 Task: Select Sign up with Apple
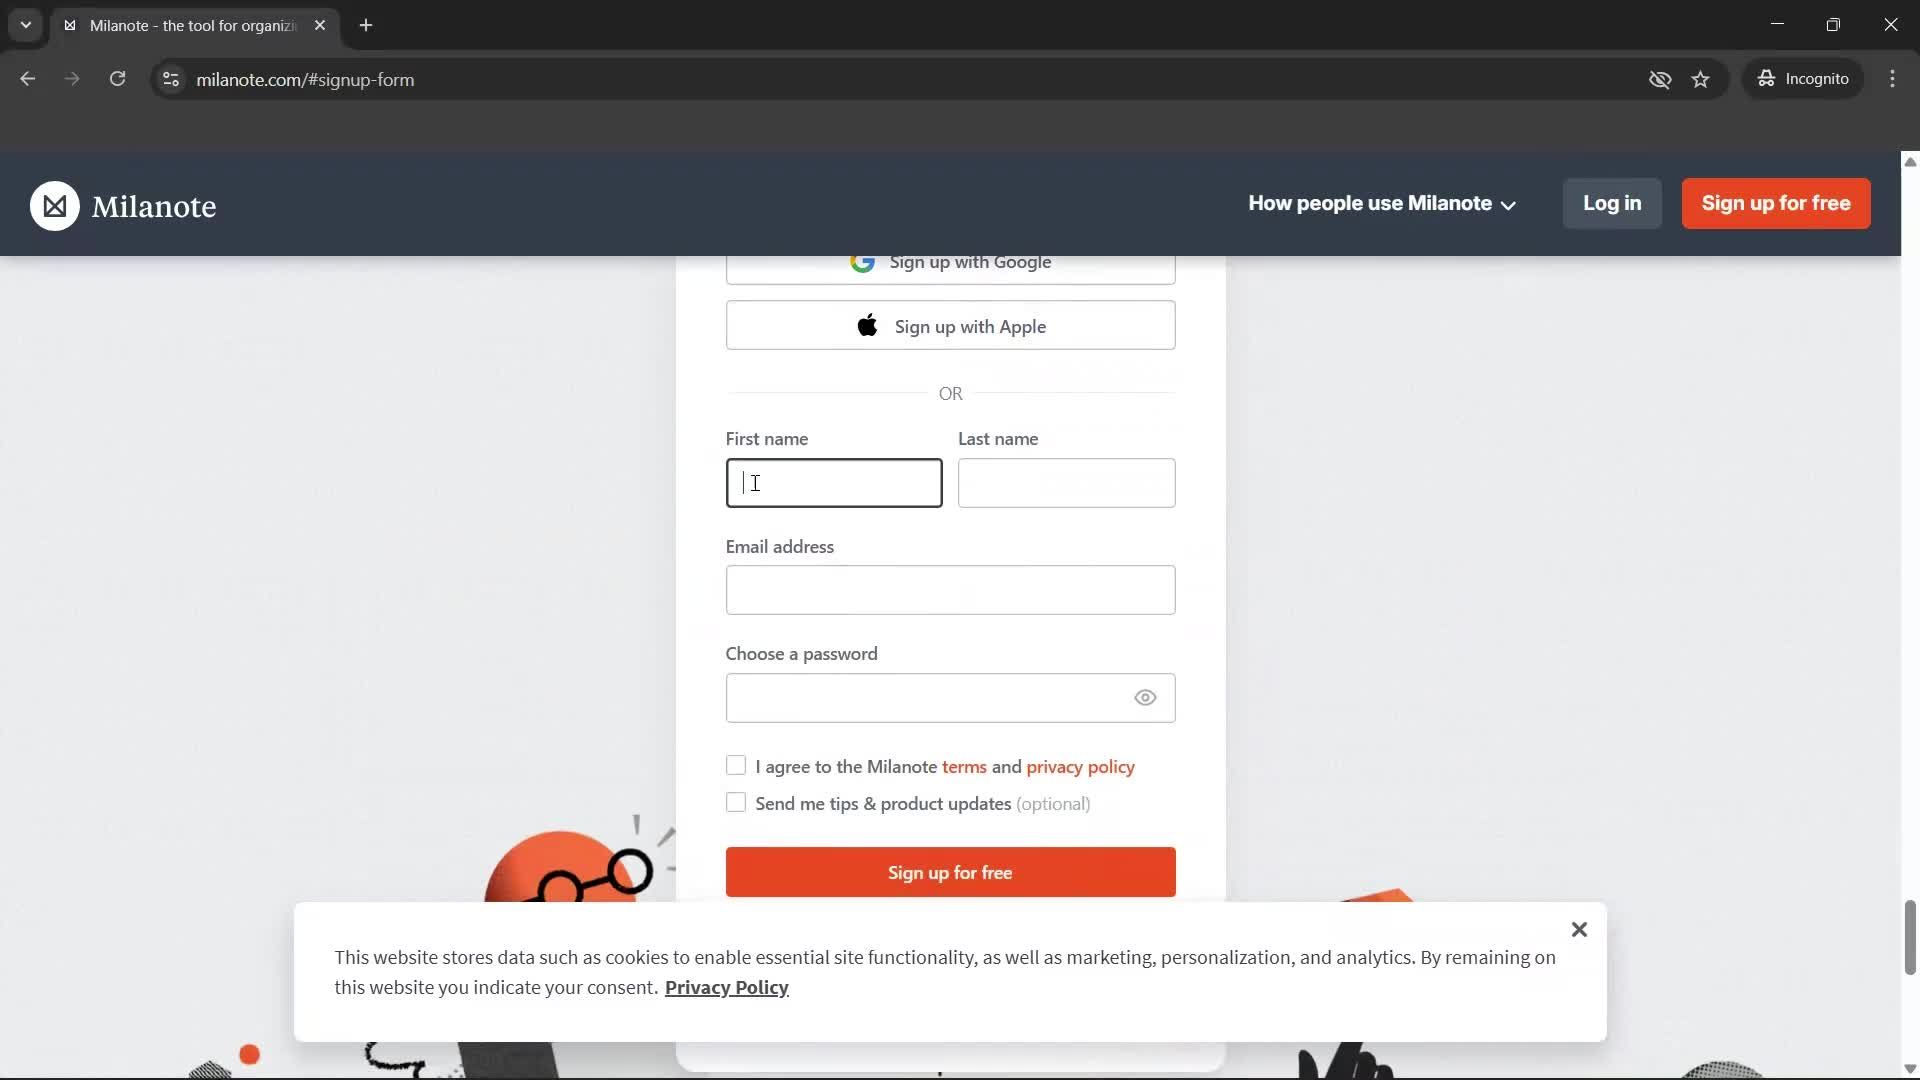coord(950,325)
